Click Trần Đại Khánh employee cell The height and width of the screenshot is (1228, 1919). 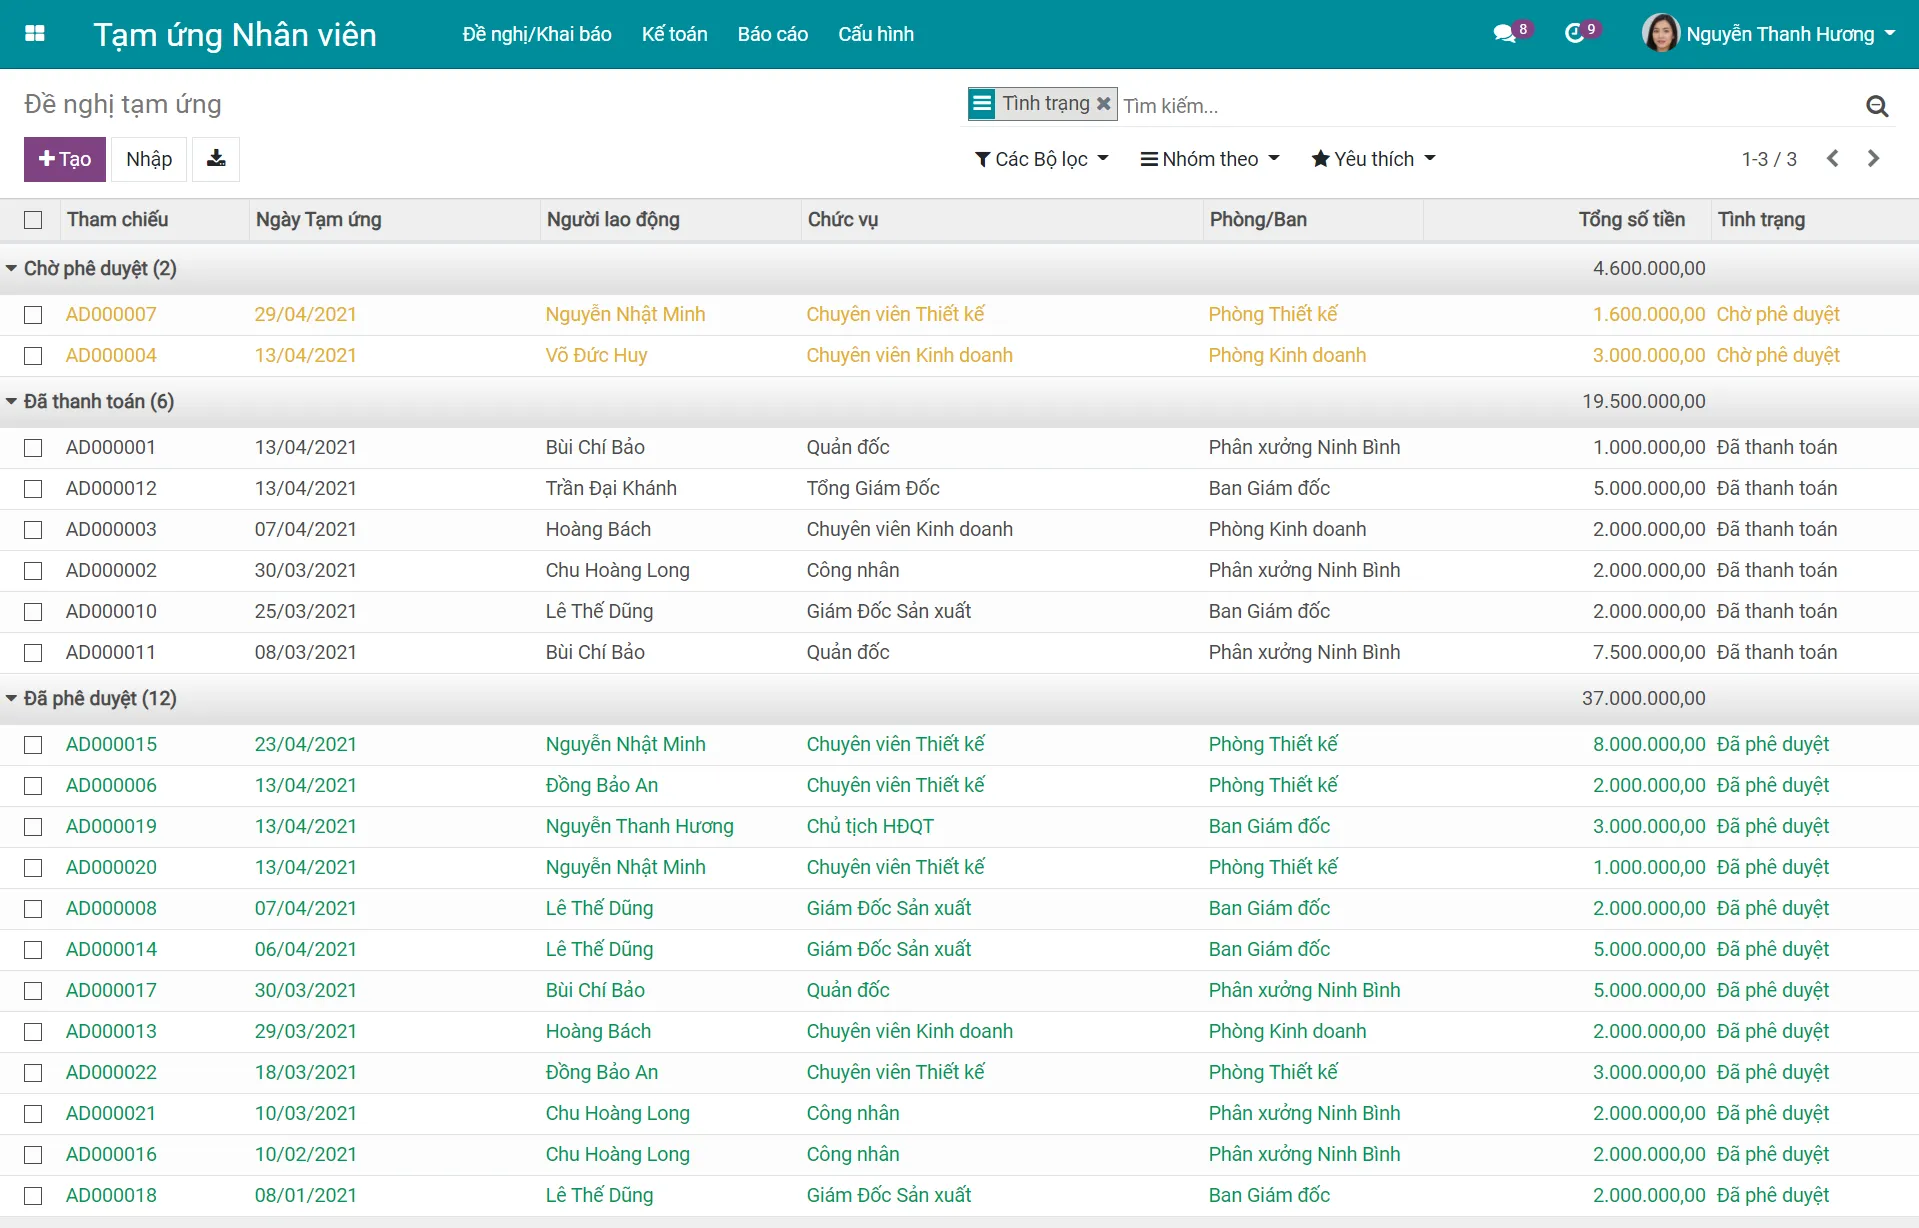click(x=611, y=489)
